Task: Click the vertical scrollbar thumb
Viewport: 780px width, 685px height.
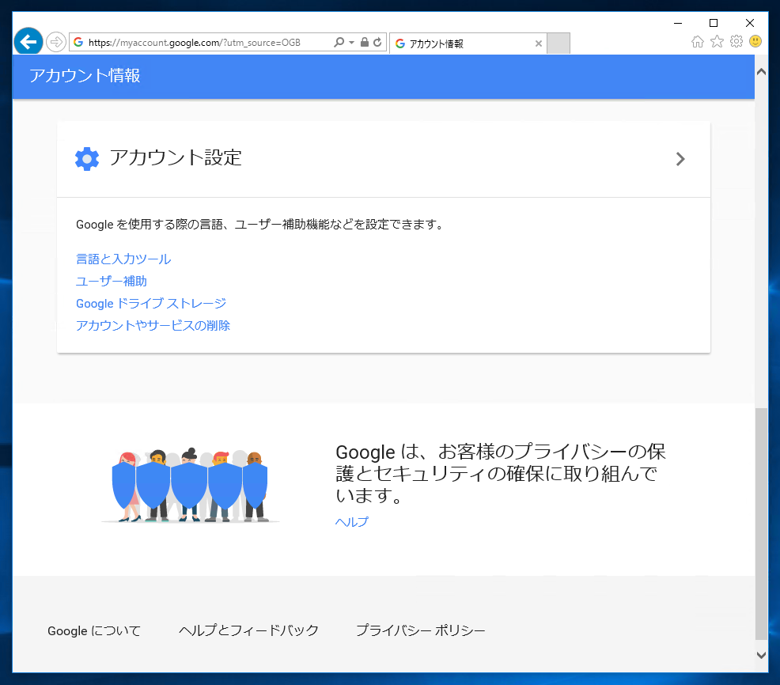Action: (761, 524)
